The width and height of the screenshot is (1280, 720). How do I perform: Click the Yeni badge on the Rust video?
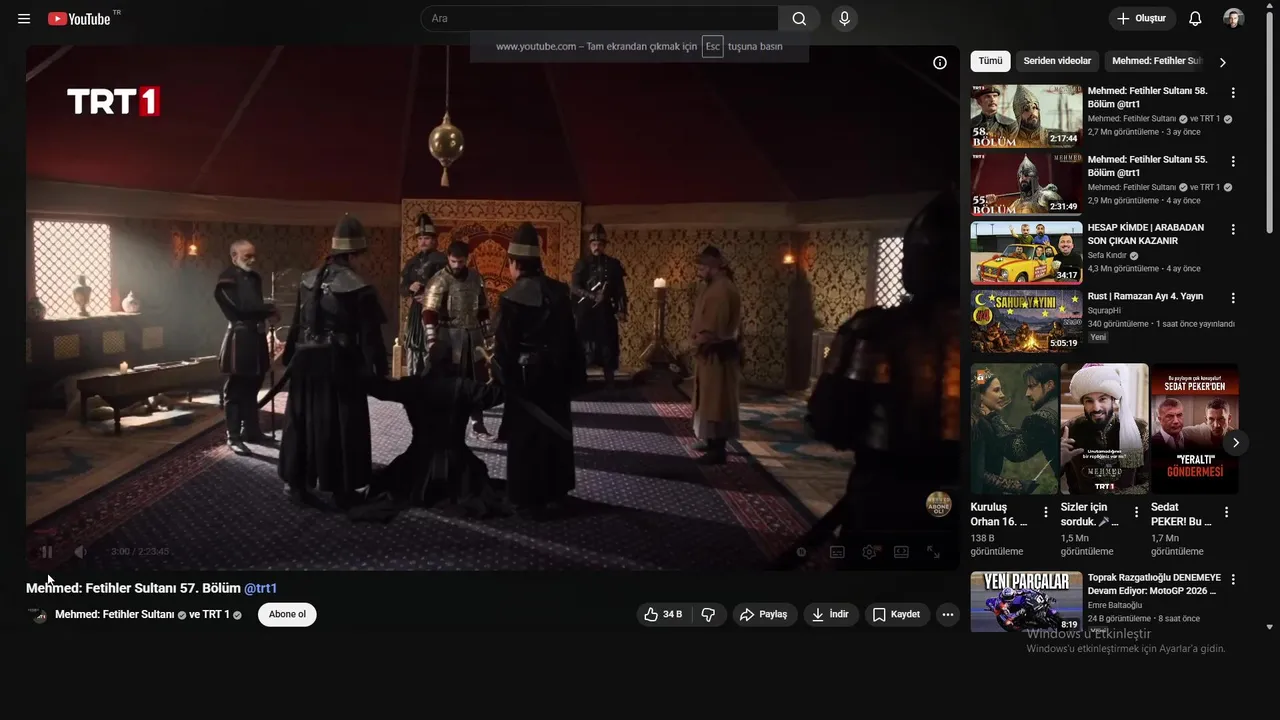[x=1098, y=337]
